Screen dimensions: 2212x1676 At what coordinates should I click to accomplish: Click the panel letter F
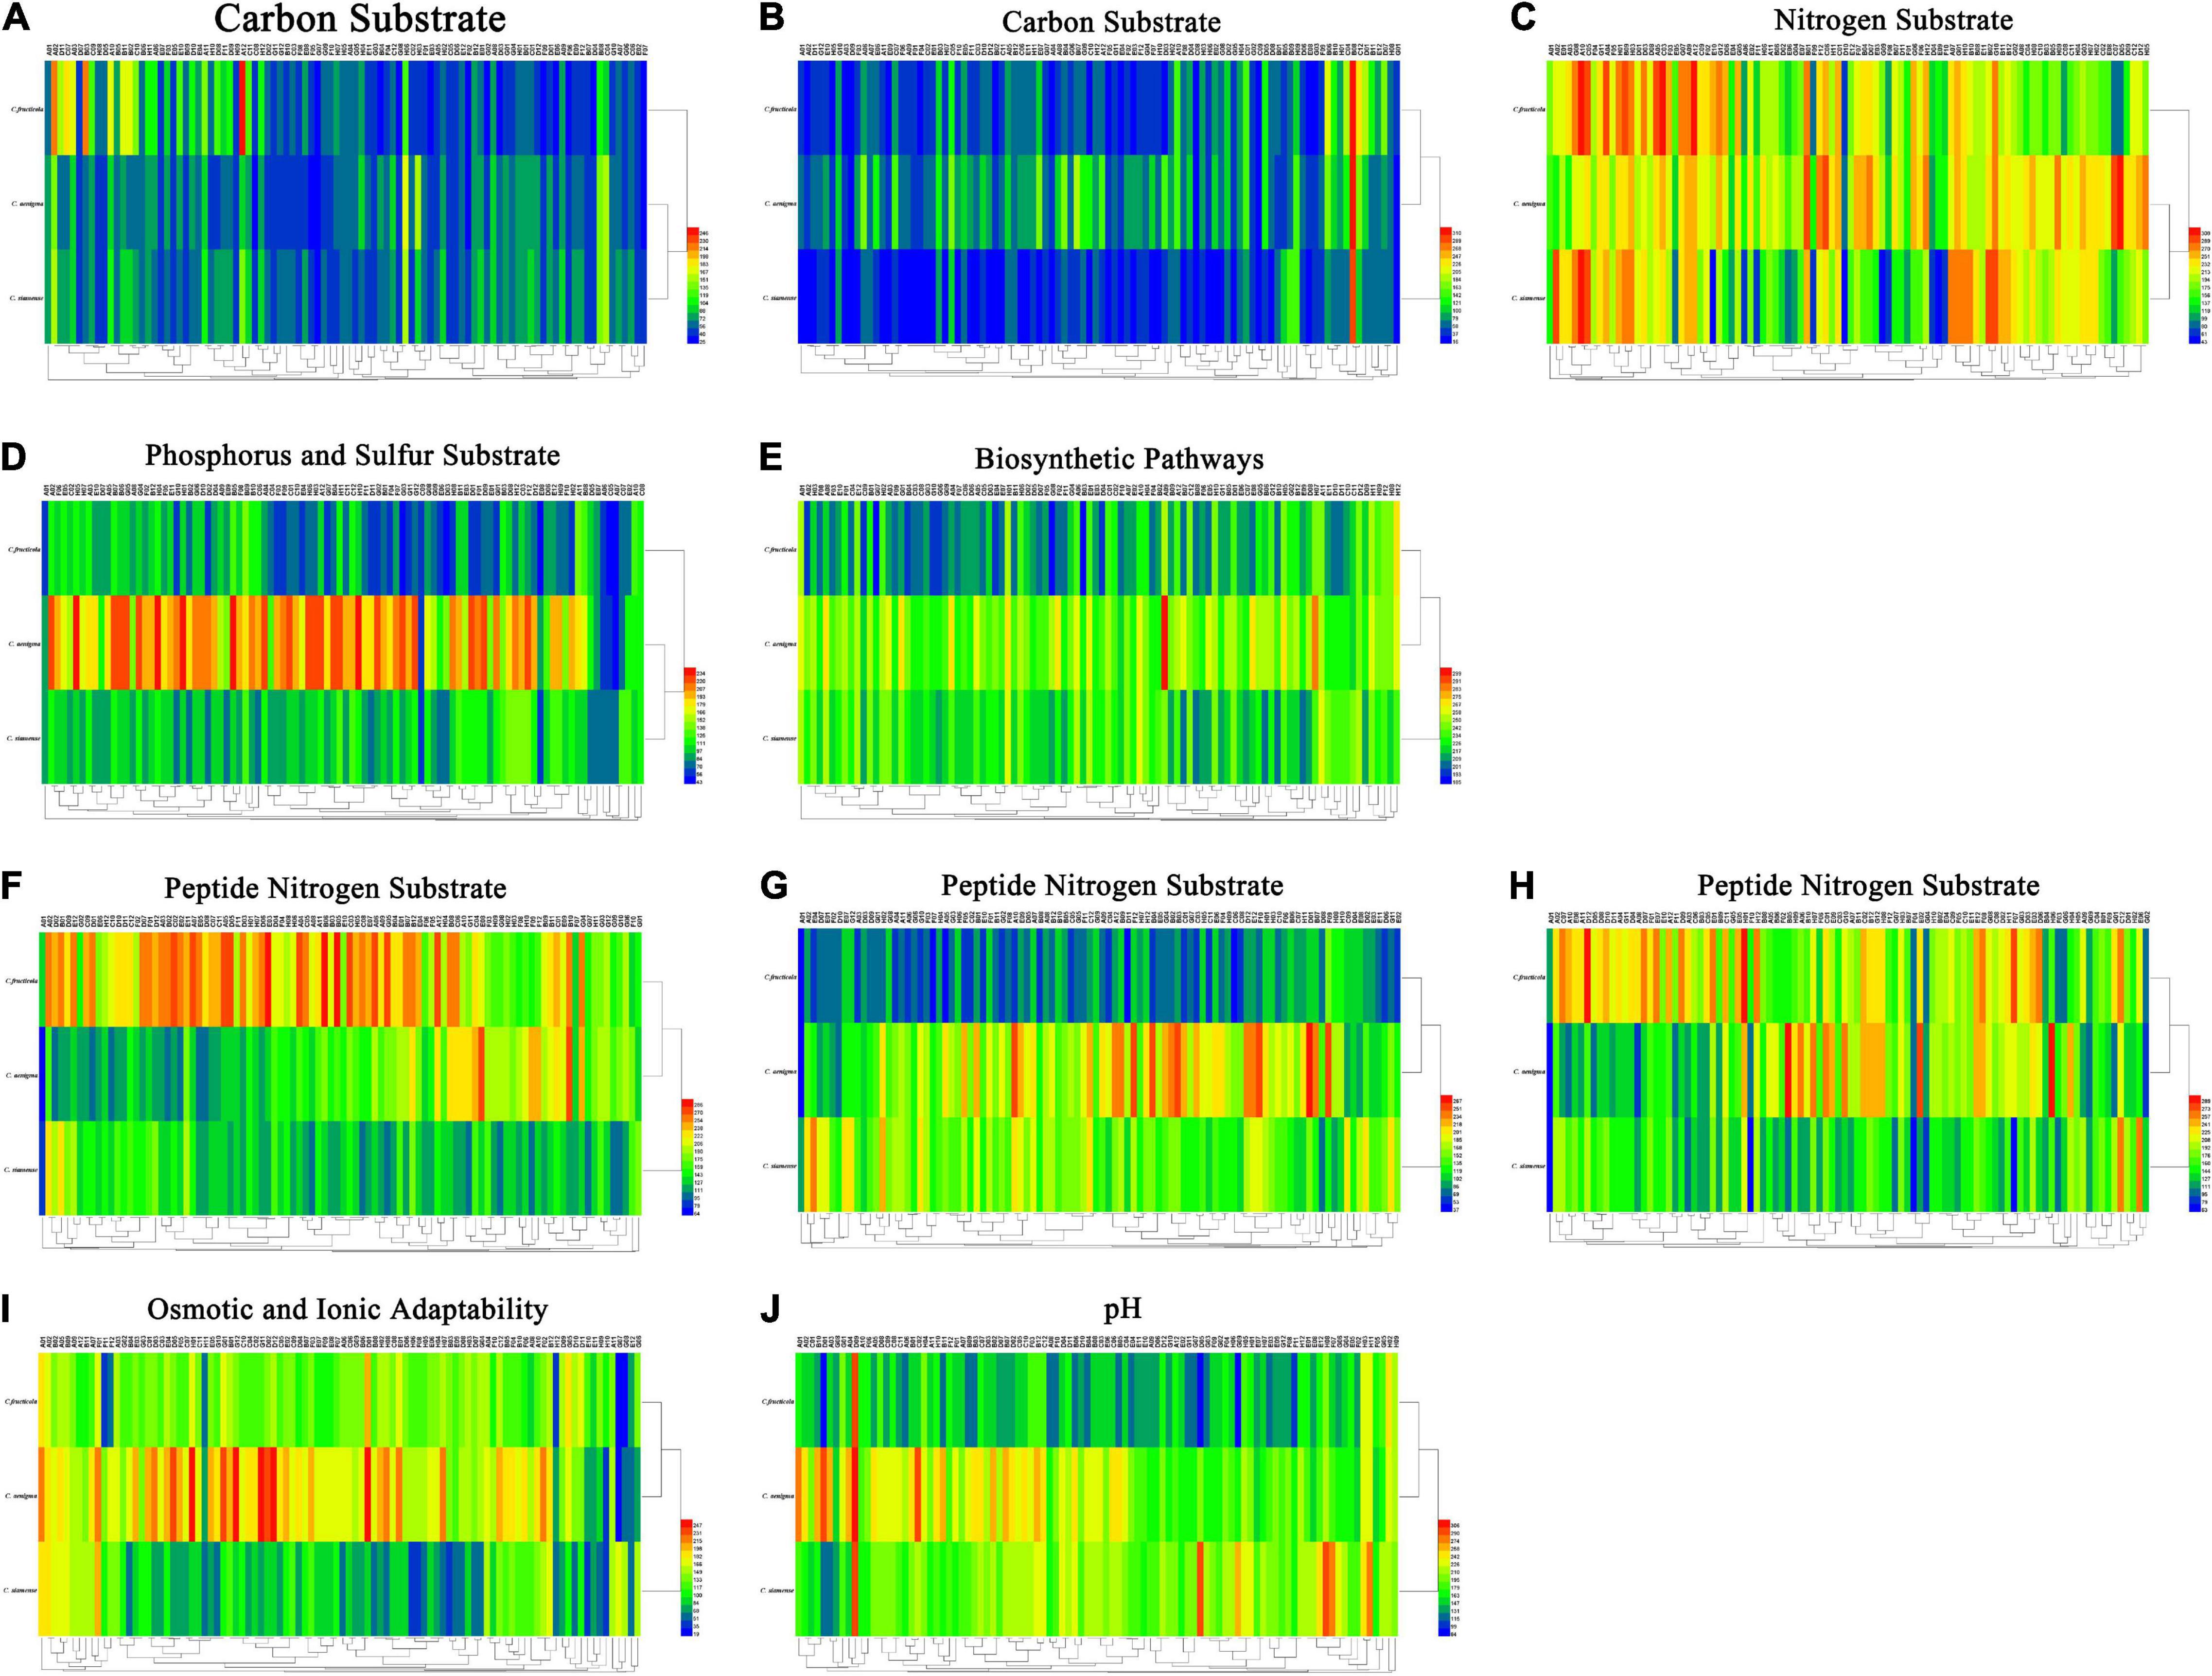click(x=13, y=886)
